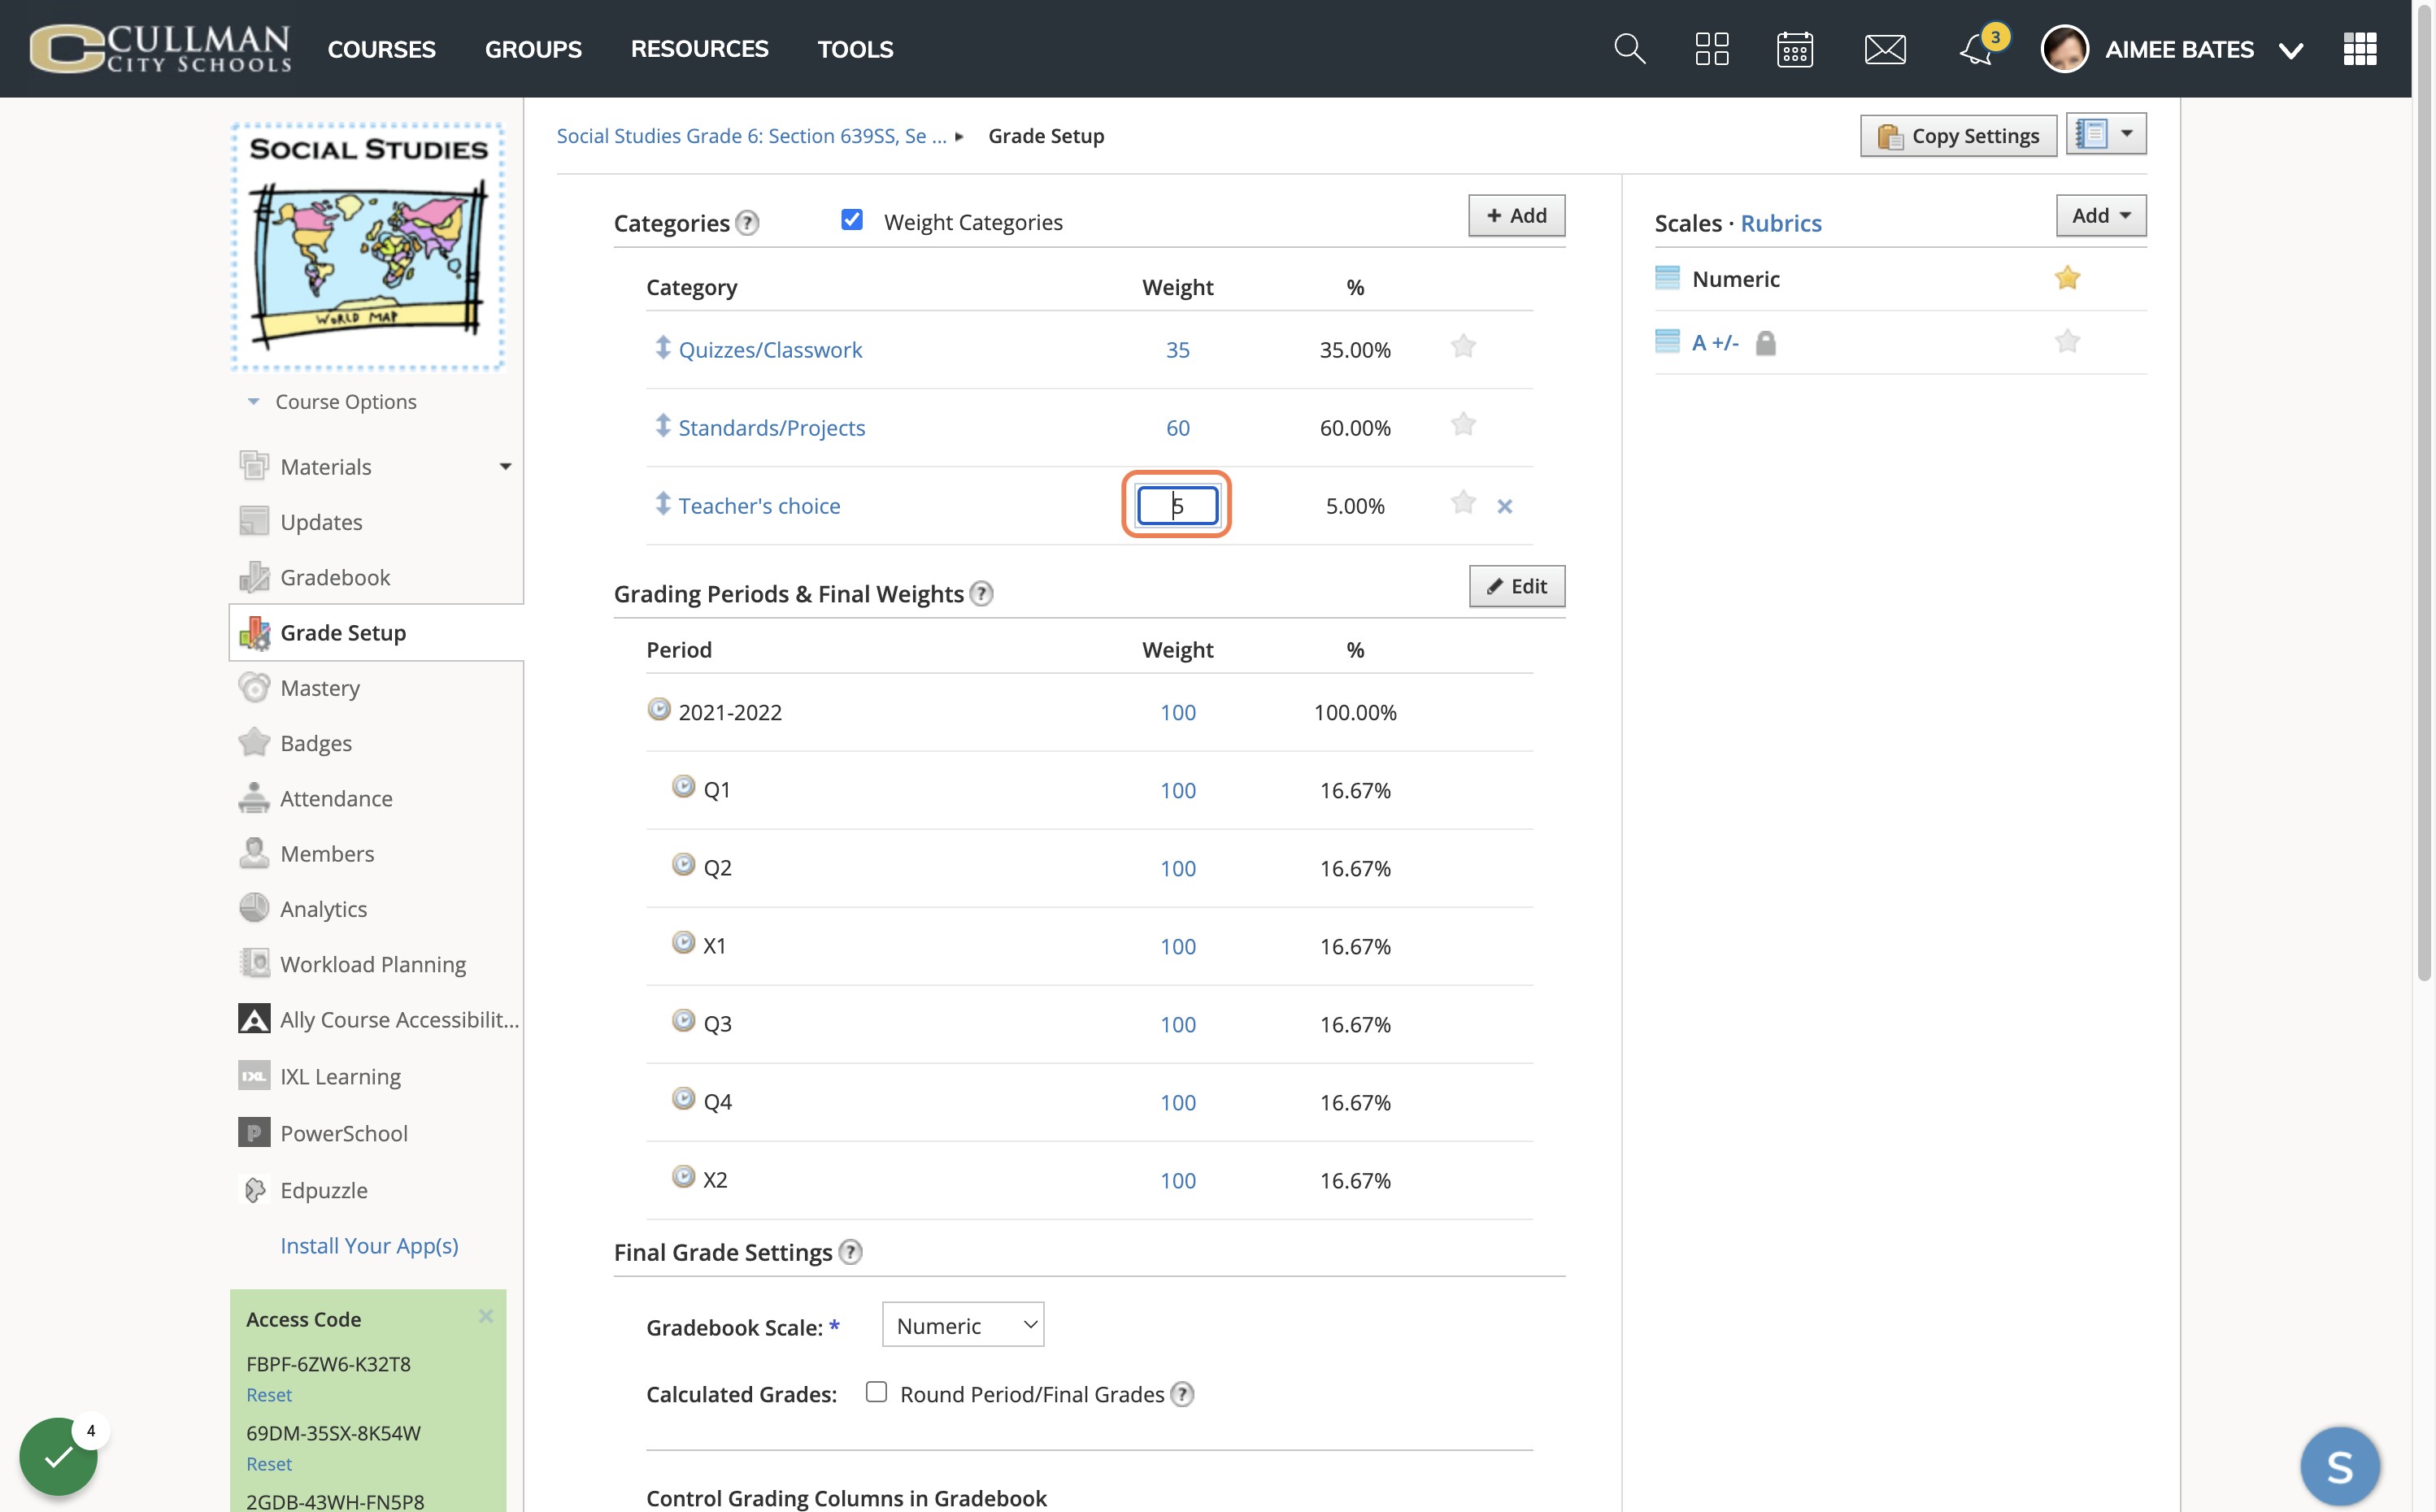Go to Gradebook in sidebar

[335, 577]
